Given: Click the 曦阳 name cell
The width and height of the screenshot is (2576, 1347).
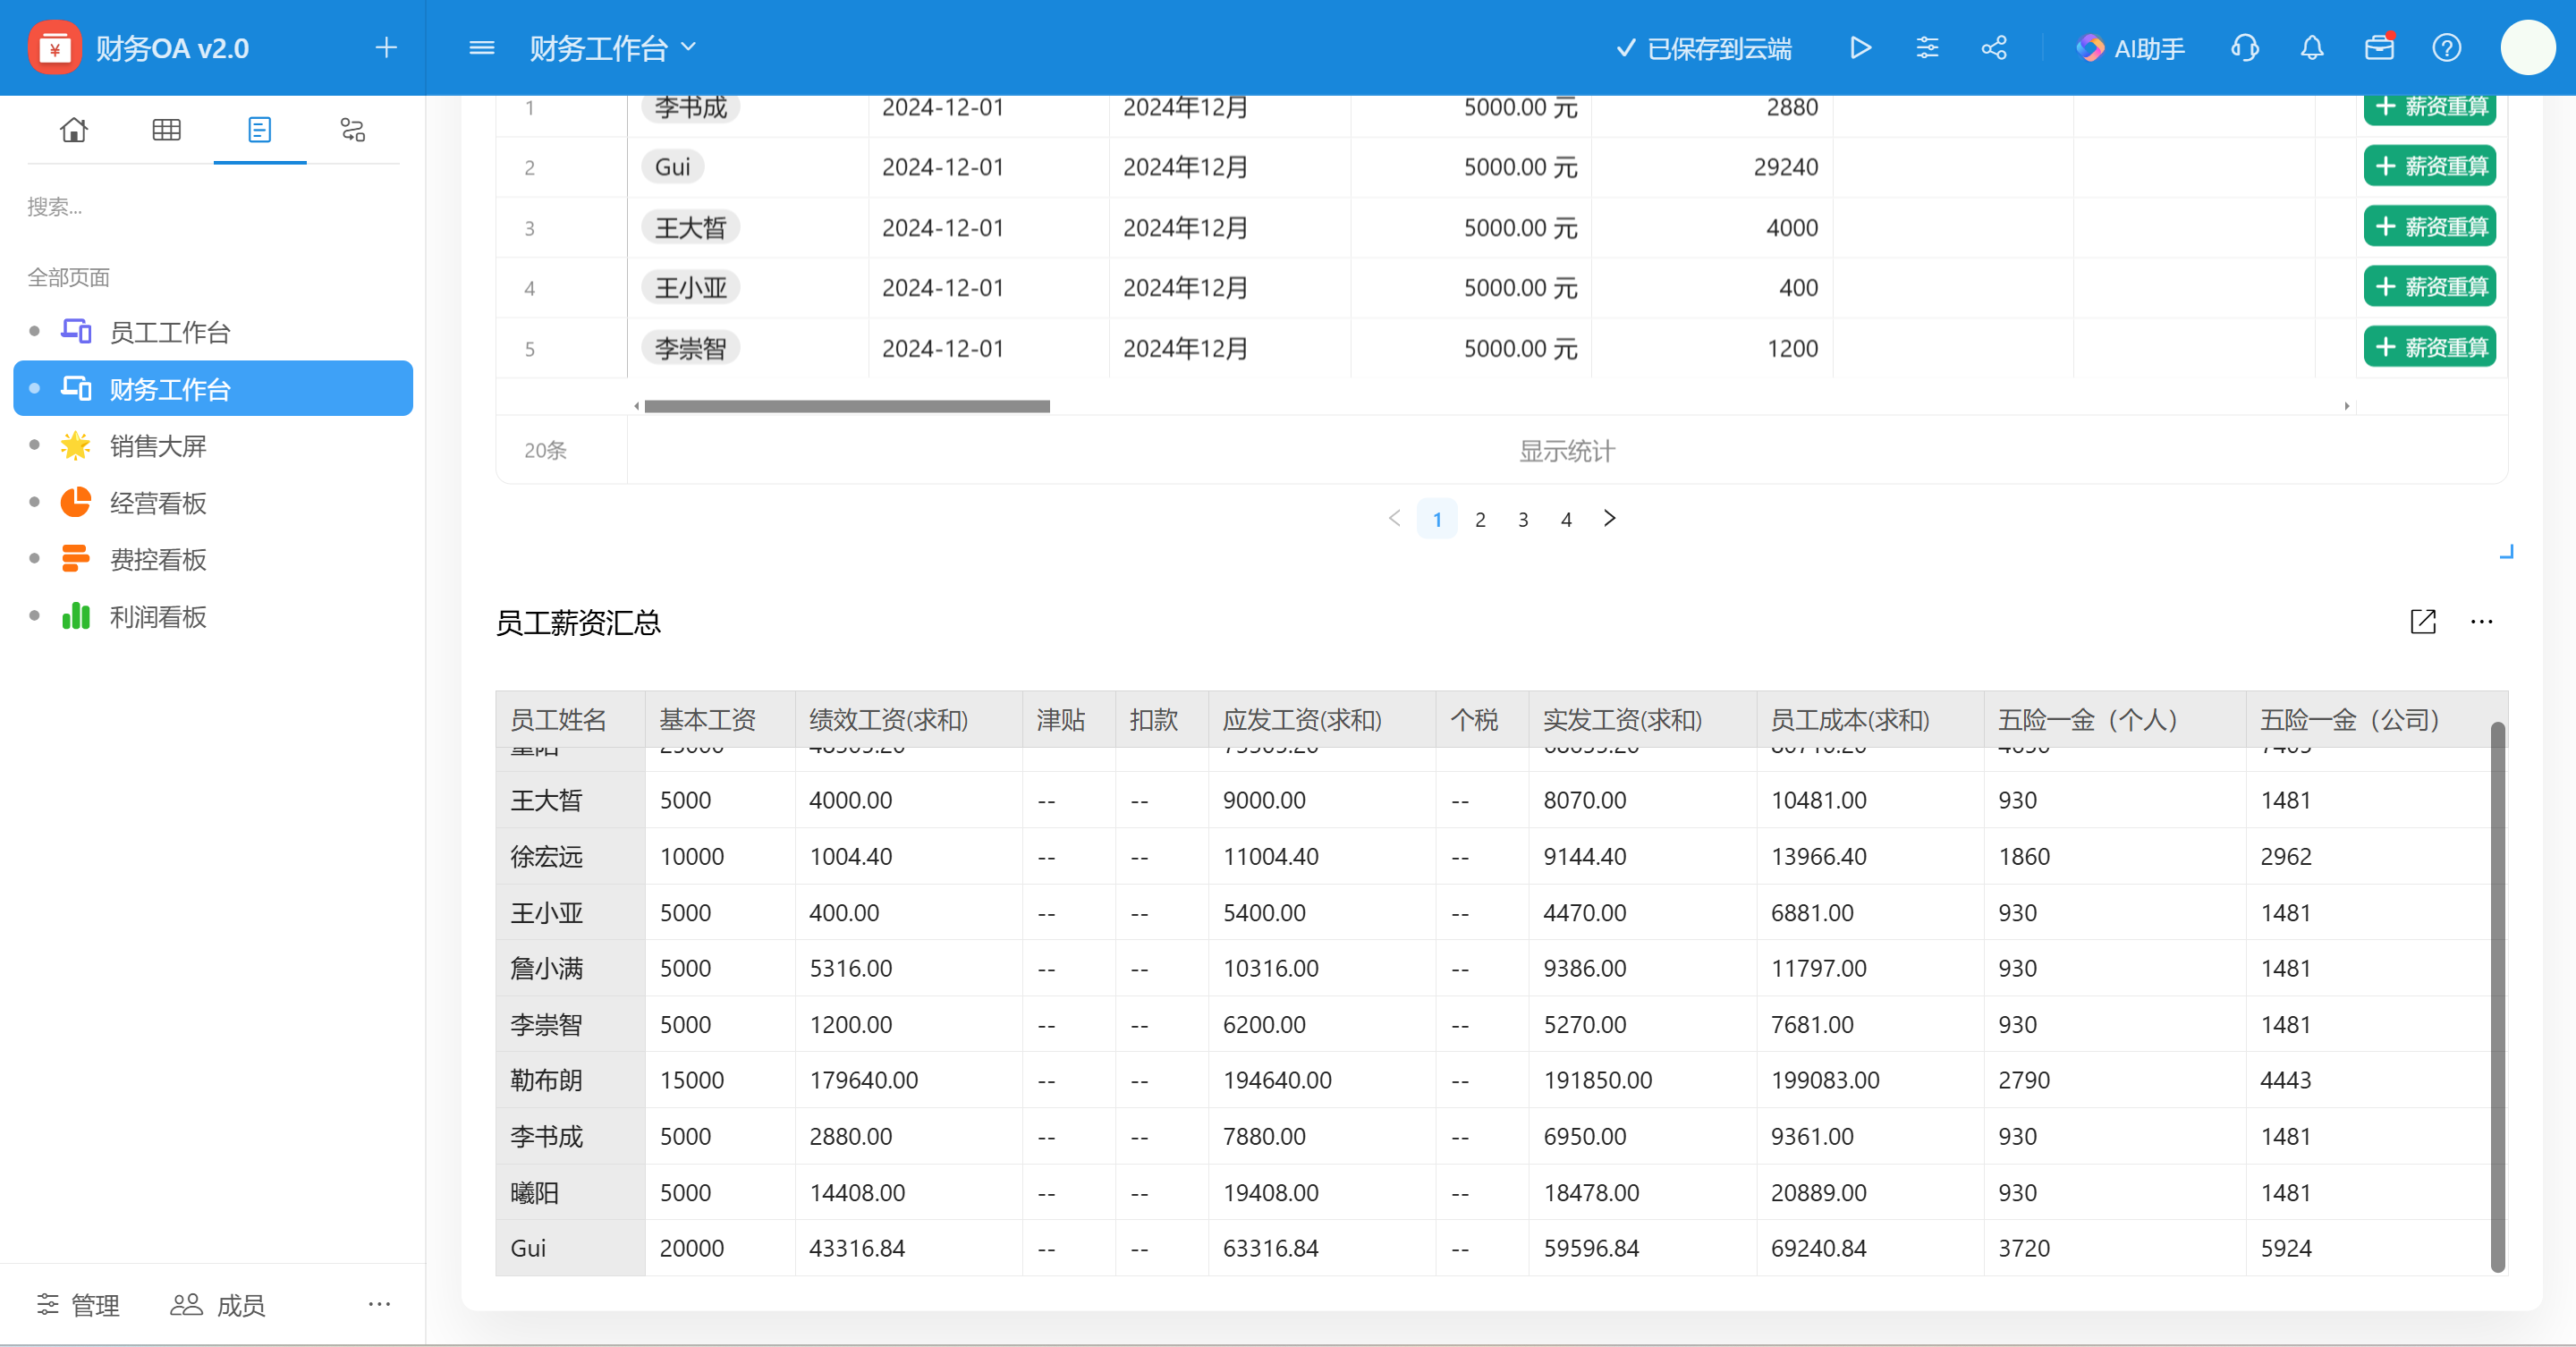Looking at the screenshot, I should click(x=571, y=1192).
